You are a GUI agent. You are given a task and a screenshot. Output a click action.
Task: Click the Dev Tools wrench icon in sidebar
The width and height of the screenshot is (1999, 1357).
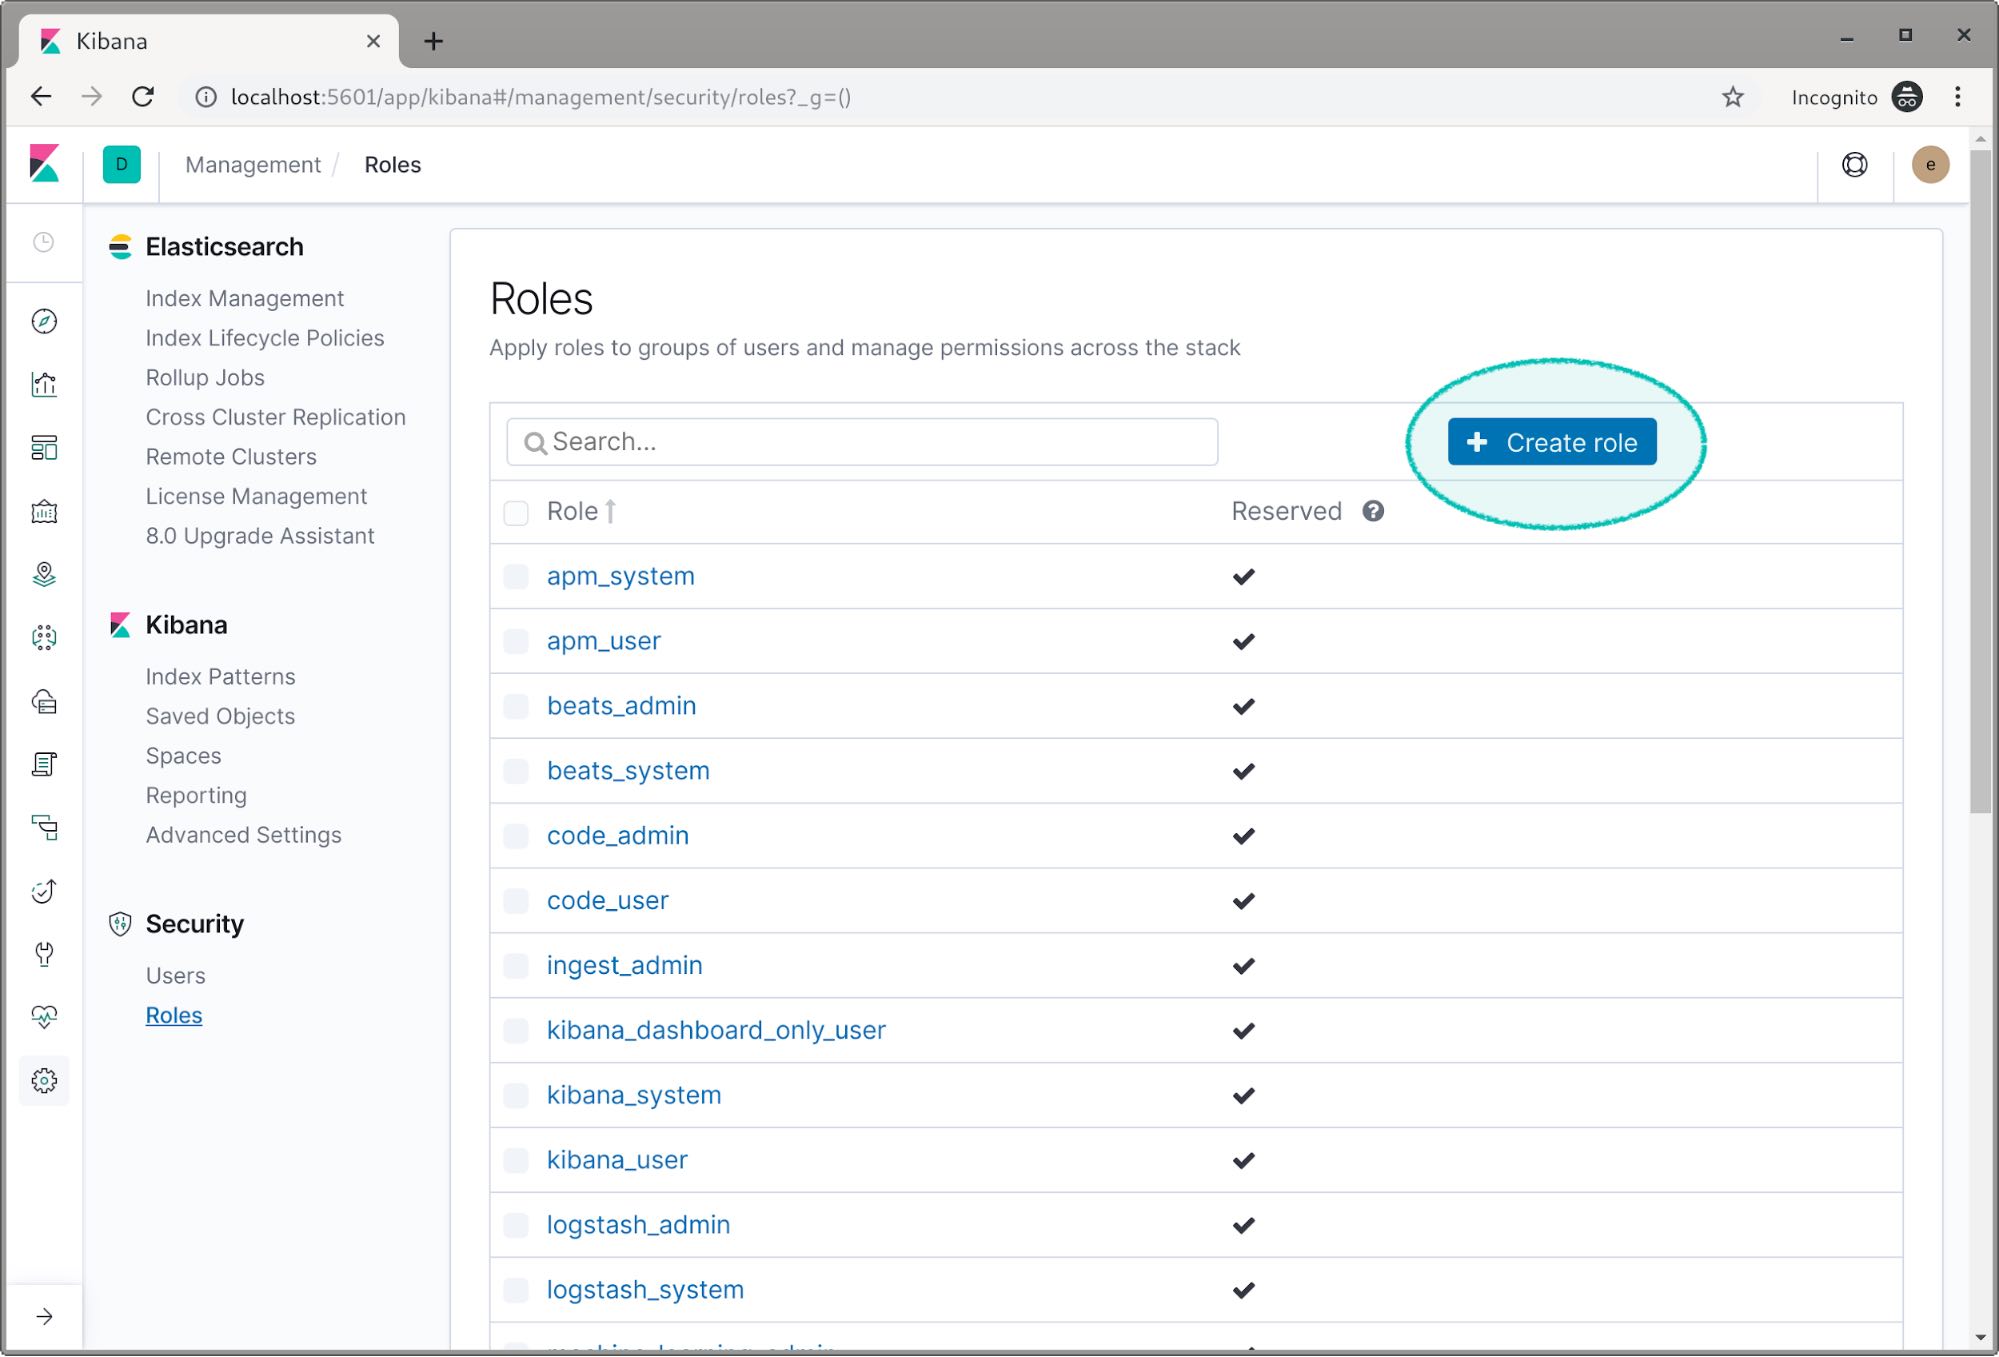point(45,954)
